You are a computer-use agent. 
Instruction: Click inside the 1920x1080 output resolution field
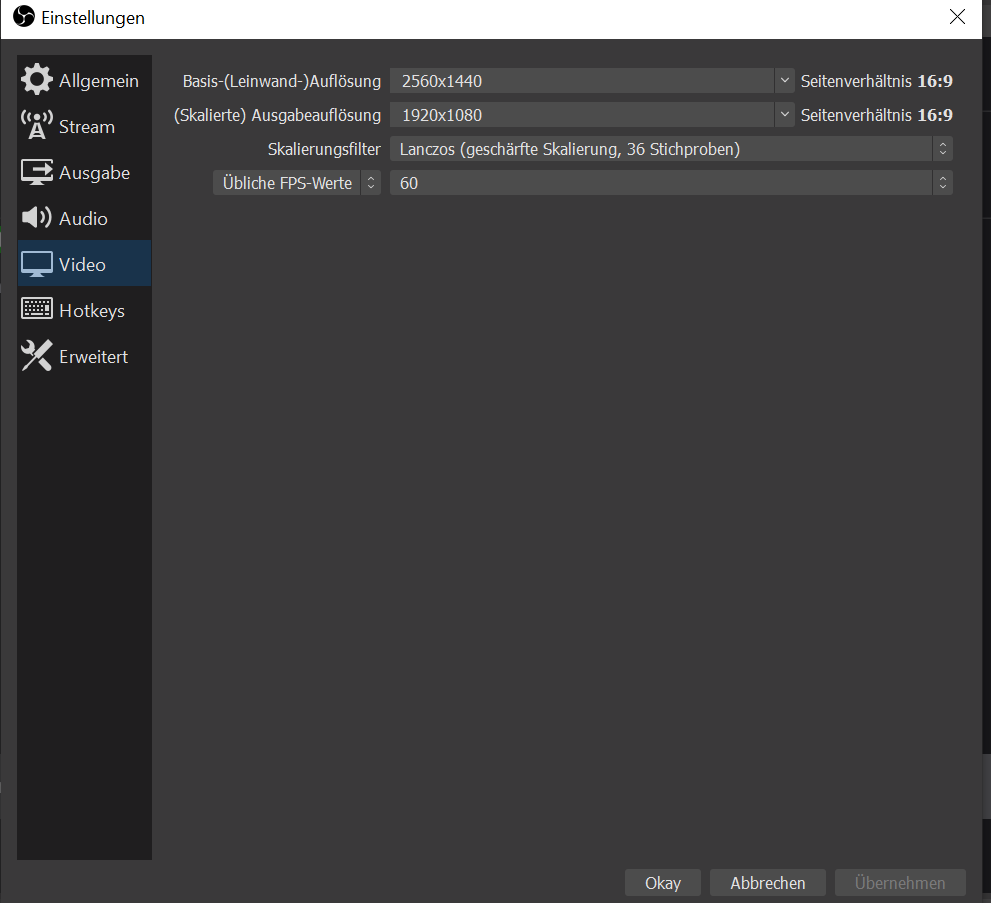[580, 115]
